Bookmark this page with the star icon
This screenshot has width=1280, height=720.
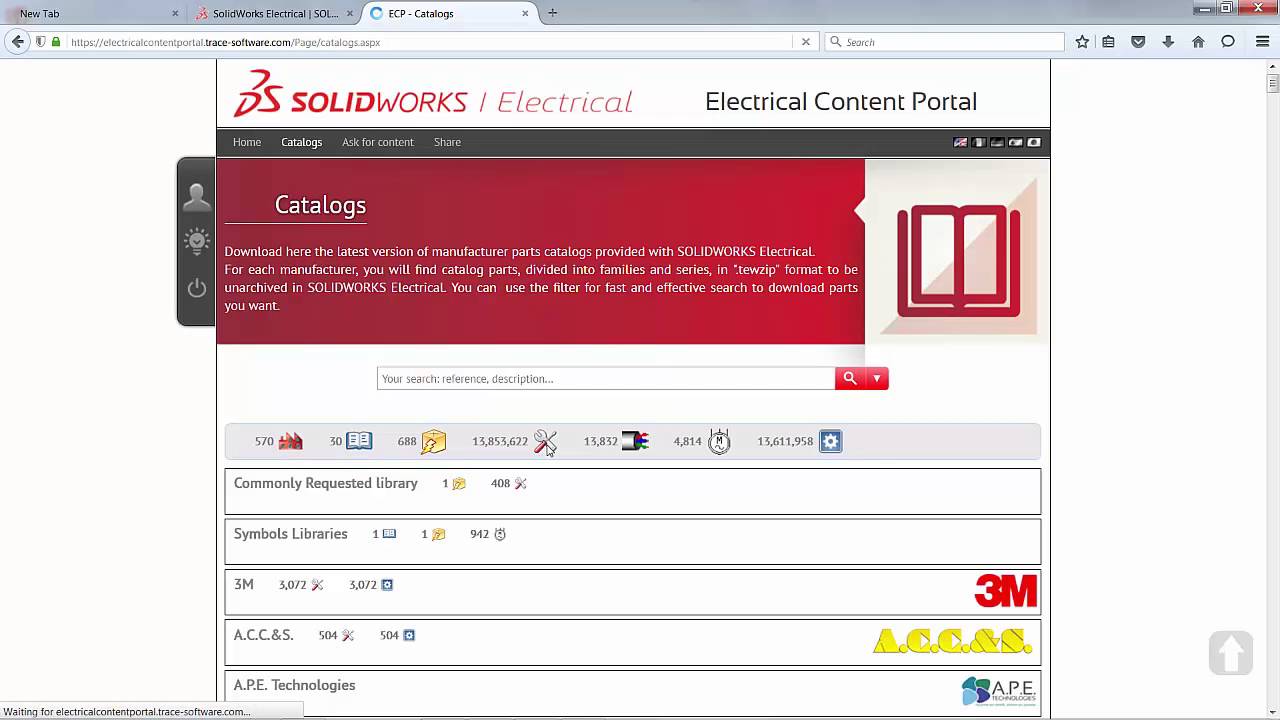click(x=1082, y=42)
